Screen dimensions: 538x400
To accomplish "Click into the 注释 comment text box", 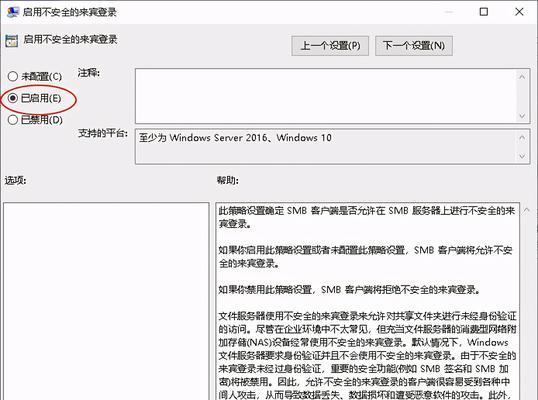I will click(x=325, y=96).
